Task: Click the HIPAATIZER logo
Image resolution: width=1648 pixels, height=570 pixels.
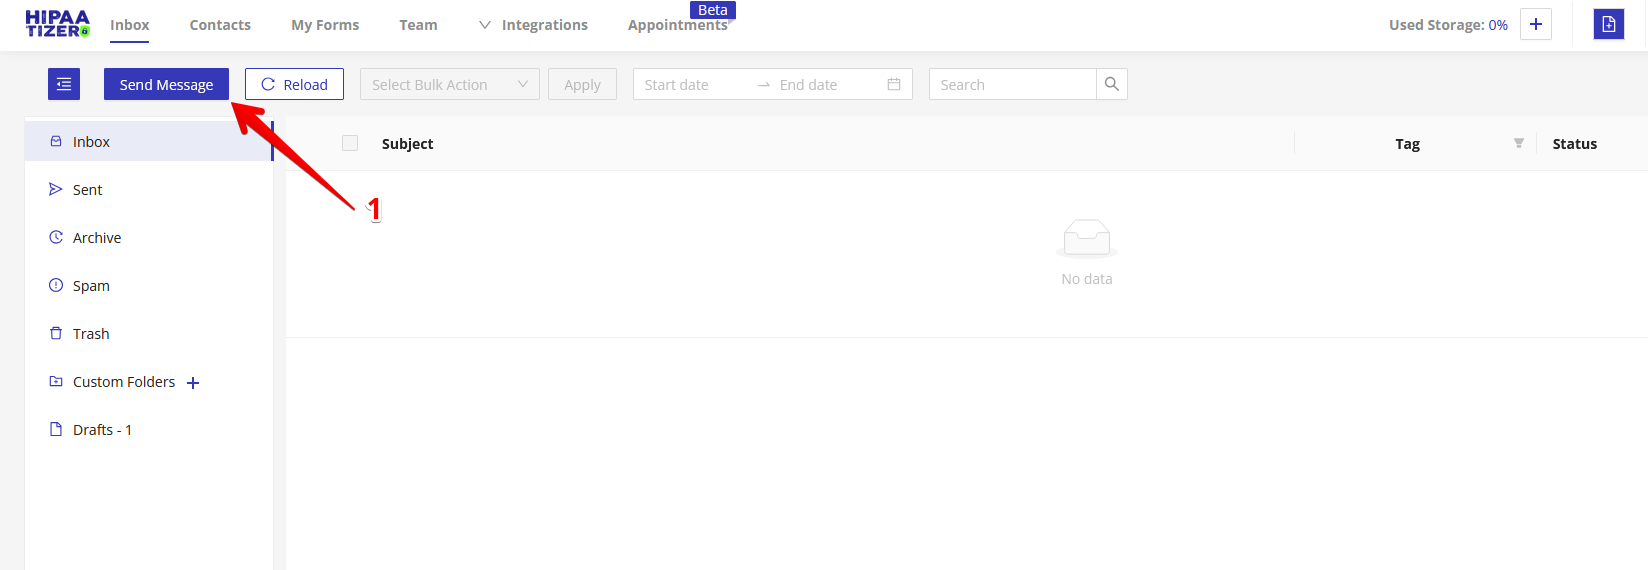Action: (x=57, y=24)
